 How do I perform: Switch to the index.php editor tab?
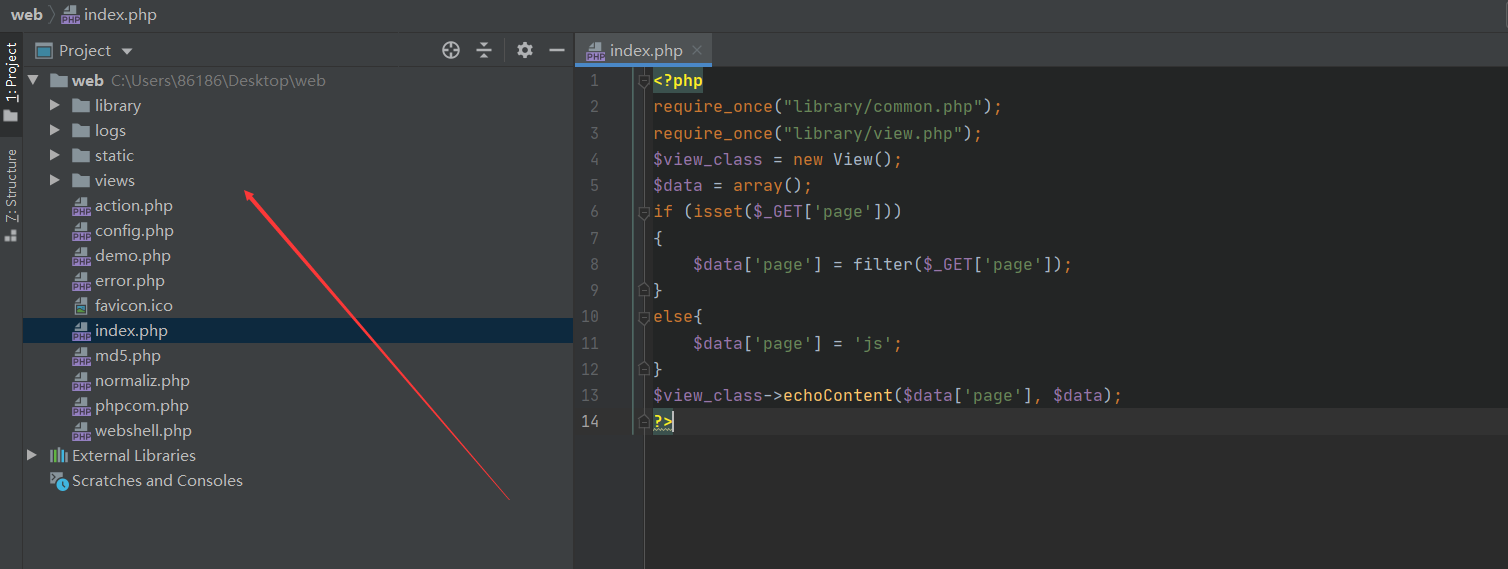pyautogui.click(x=645, y=50)
